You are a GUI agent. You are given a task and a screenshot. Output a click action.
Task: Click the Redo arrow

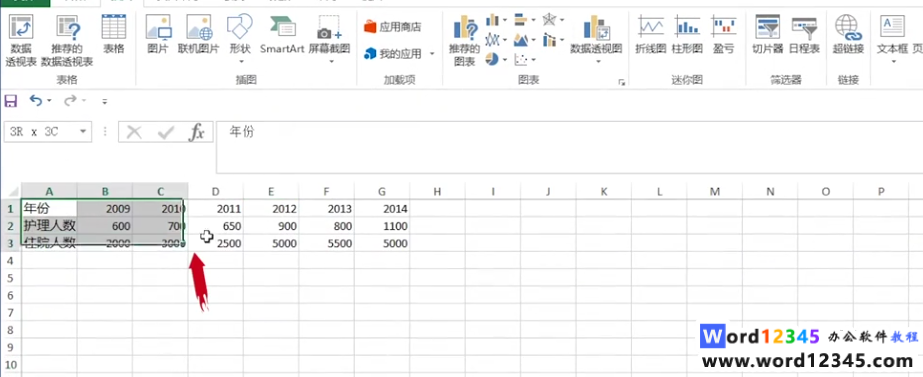pyautogui.click(x=70, y=101)
